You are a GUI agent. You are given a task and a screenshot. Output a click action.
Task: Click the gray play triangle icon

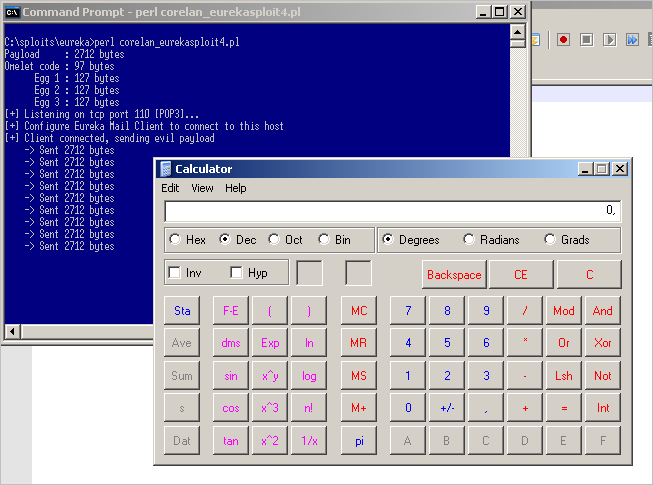point(609,40)
